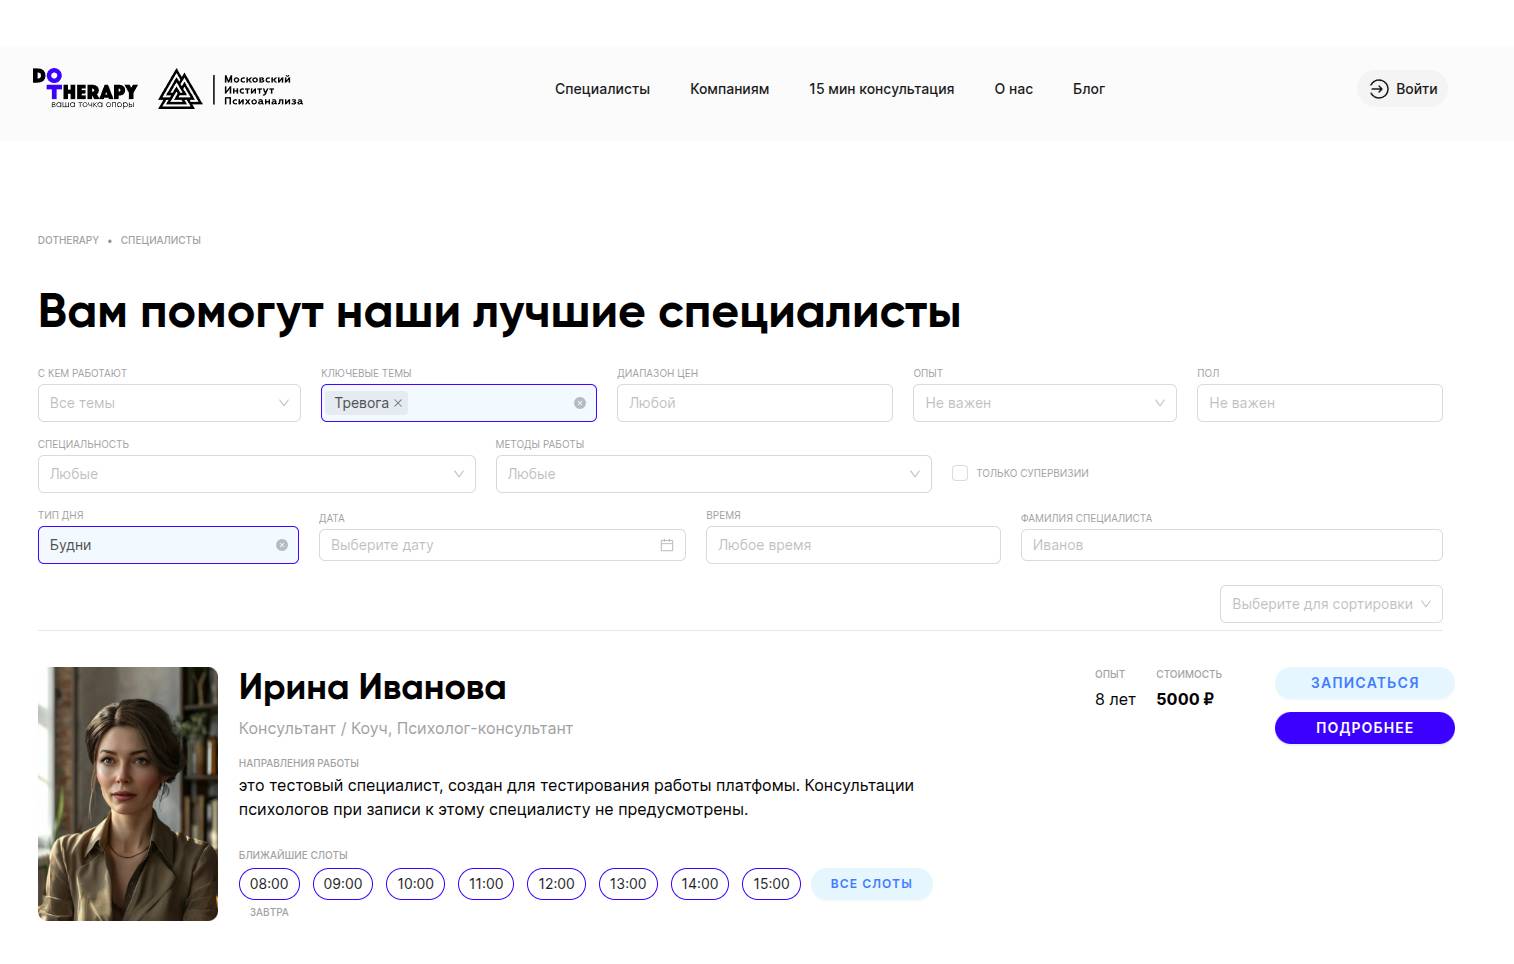Select the 10:00 time slot
The image size is (1514, 964).
416,884
